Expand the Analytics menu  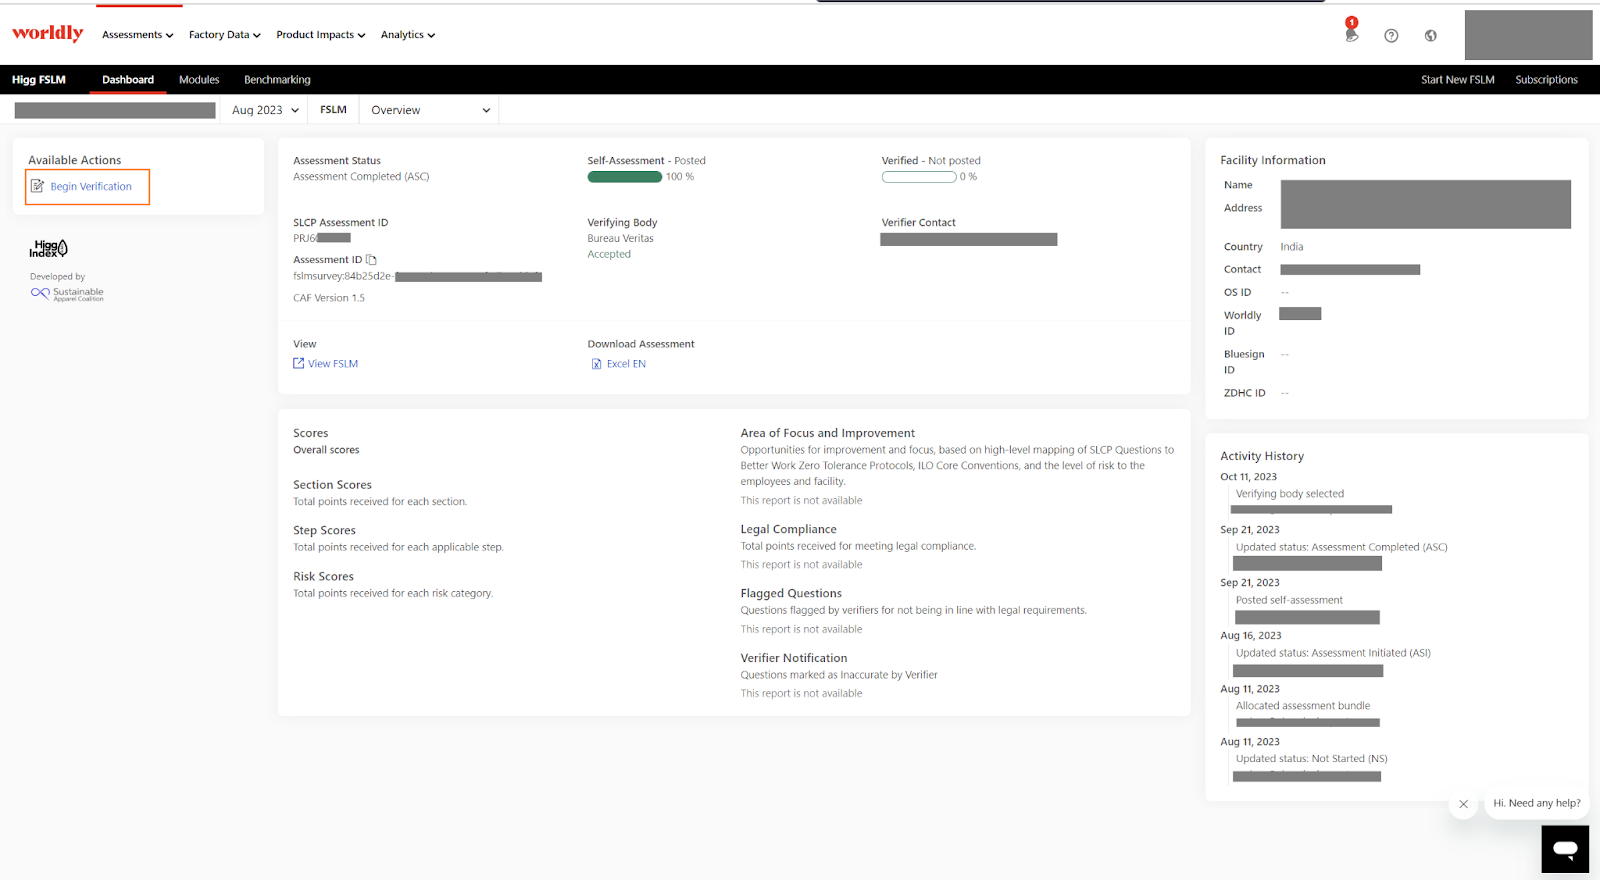click(x=408, y=35)
